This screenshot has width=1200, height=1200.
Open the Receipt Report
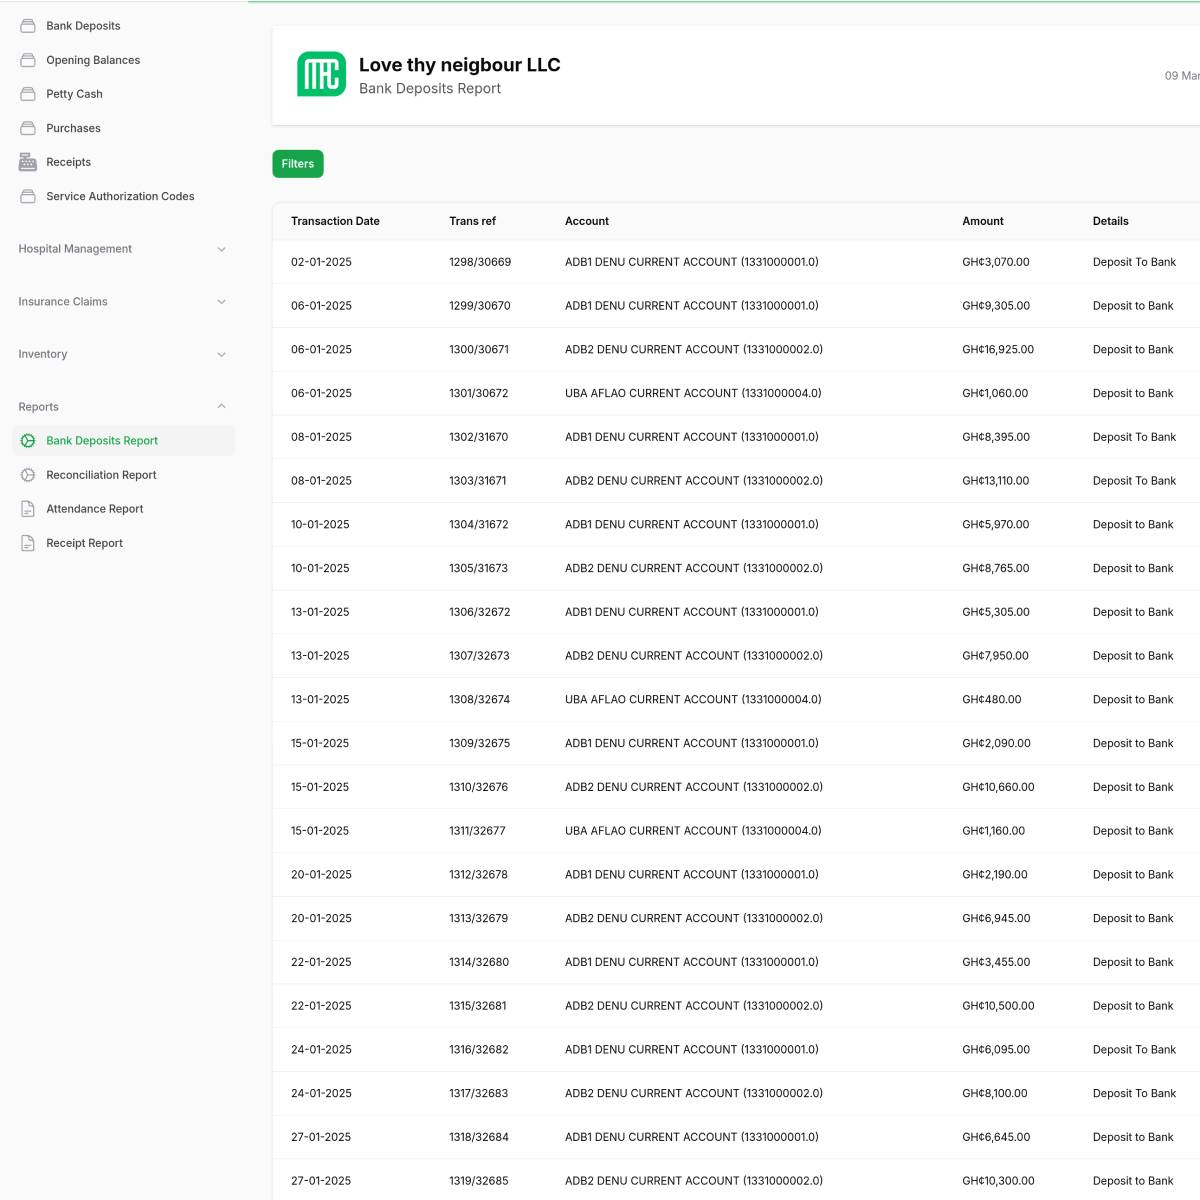coord(84,542)
